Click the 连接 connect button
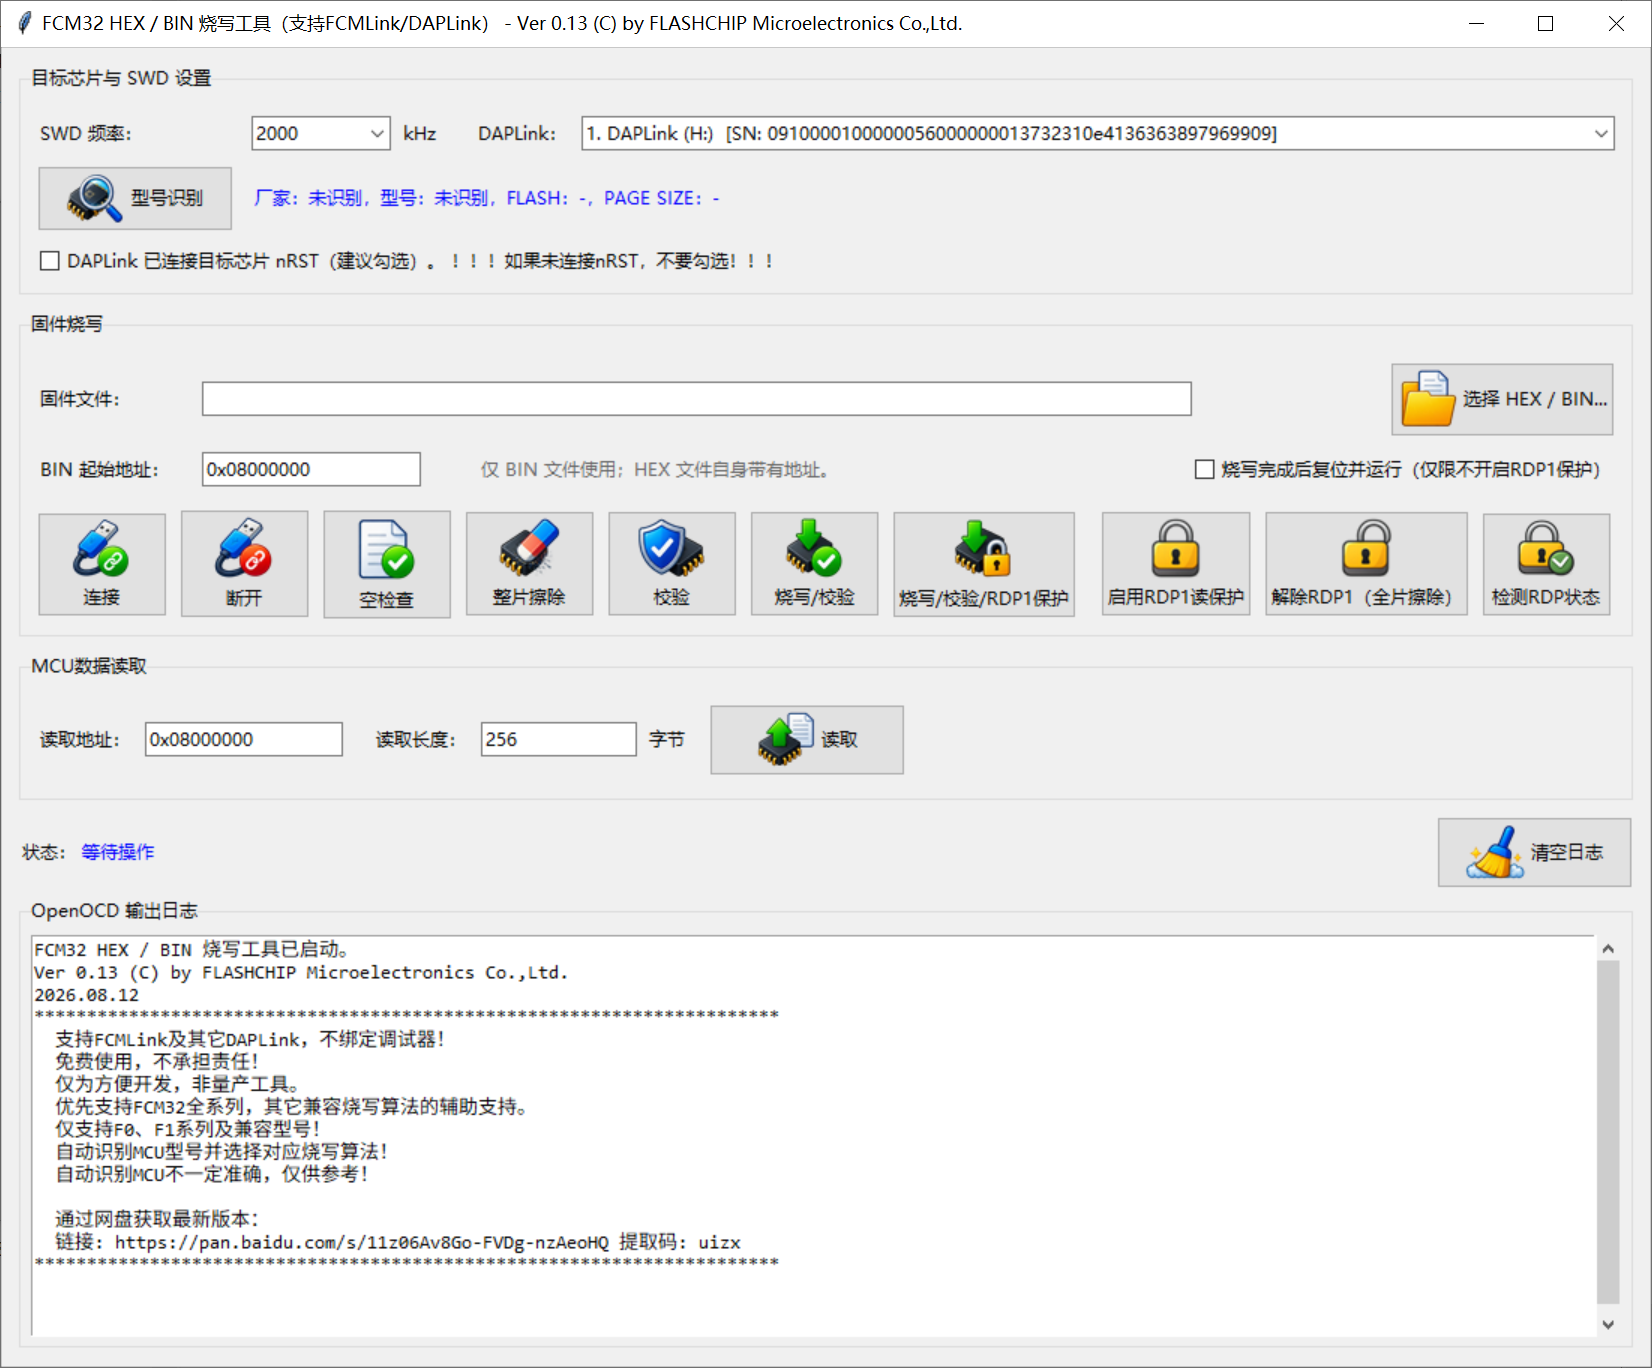 [102, 564]
